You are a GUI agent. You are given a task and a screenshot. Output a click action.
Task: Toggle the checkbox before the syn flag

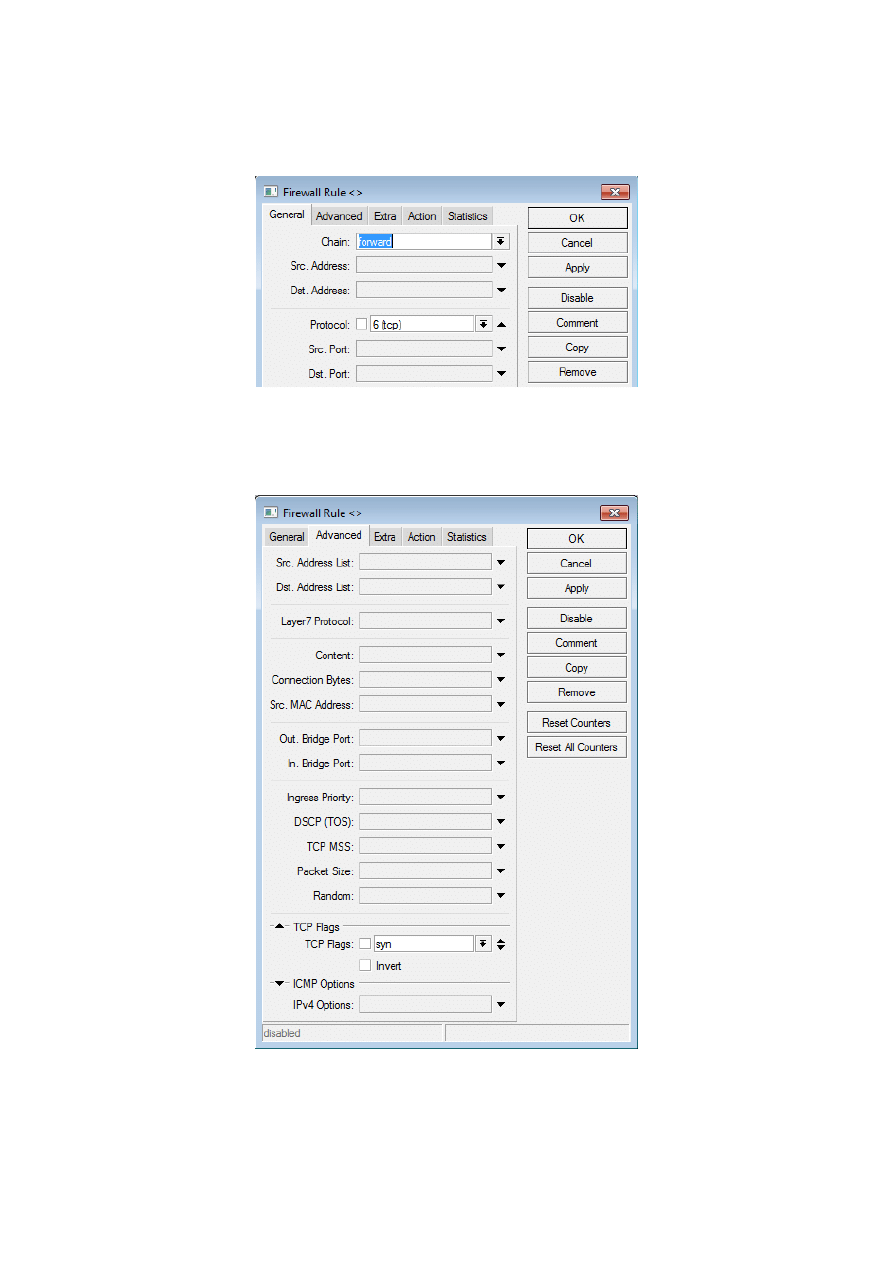365,943
